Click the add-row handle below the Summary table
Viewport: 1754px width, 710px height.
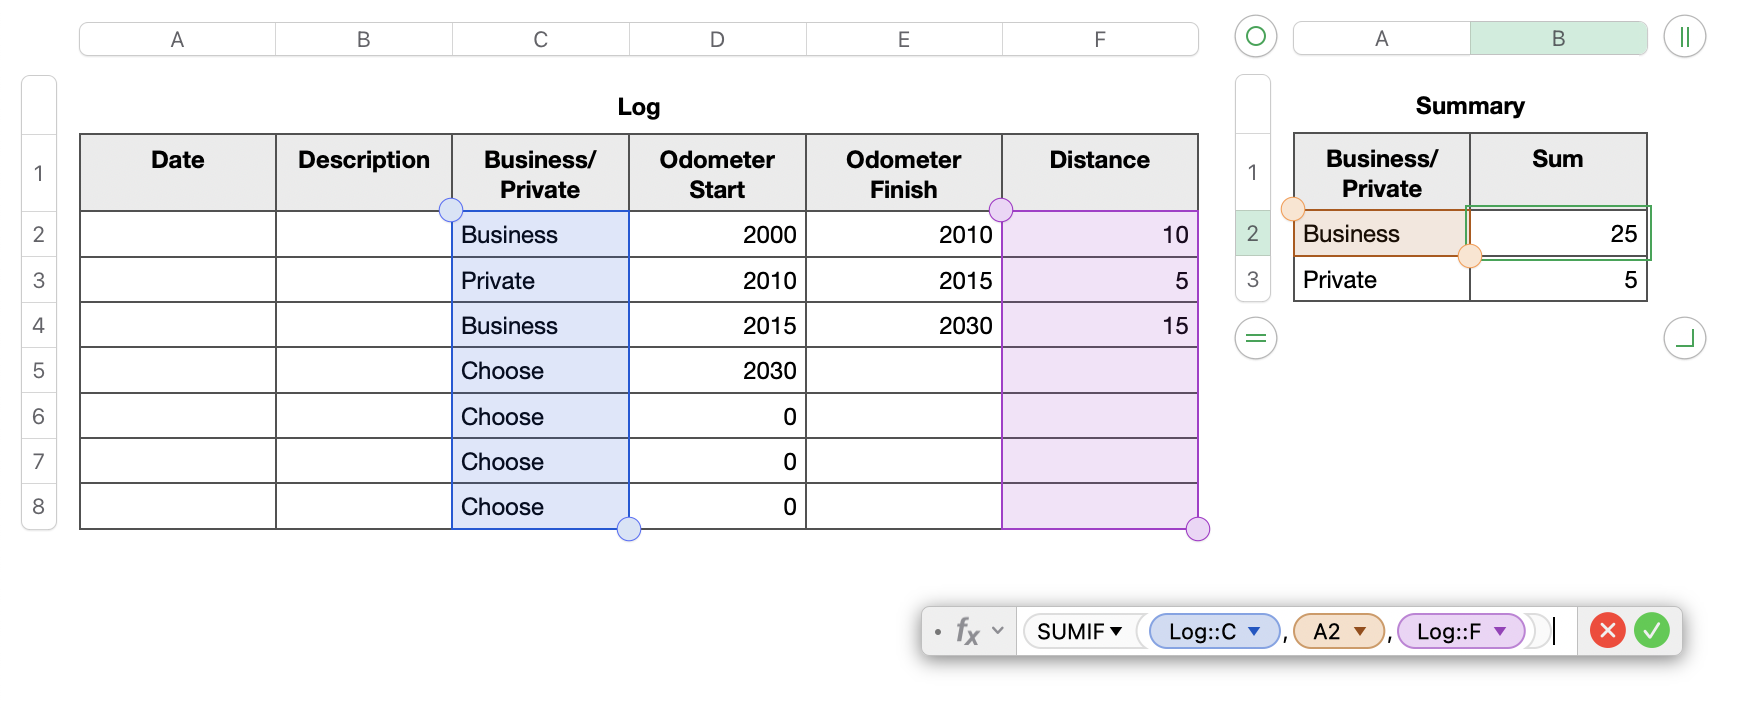pos(1256,338)
